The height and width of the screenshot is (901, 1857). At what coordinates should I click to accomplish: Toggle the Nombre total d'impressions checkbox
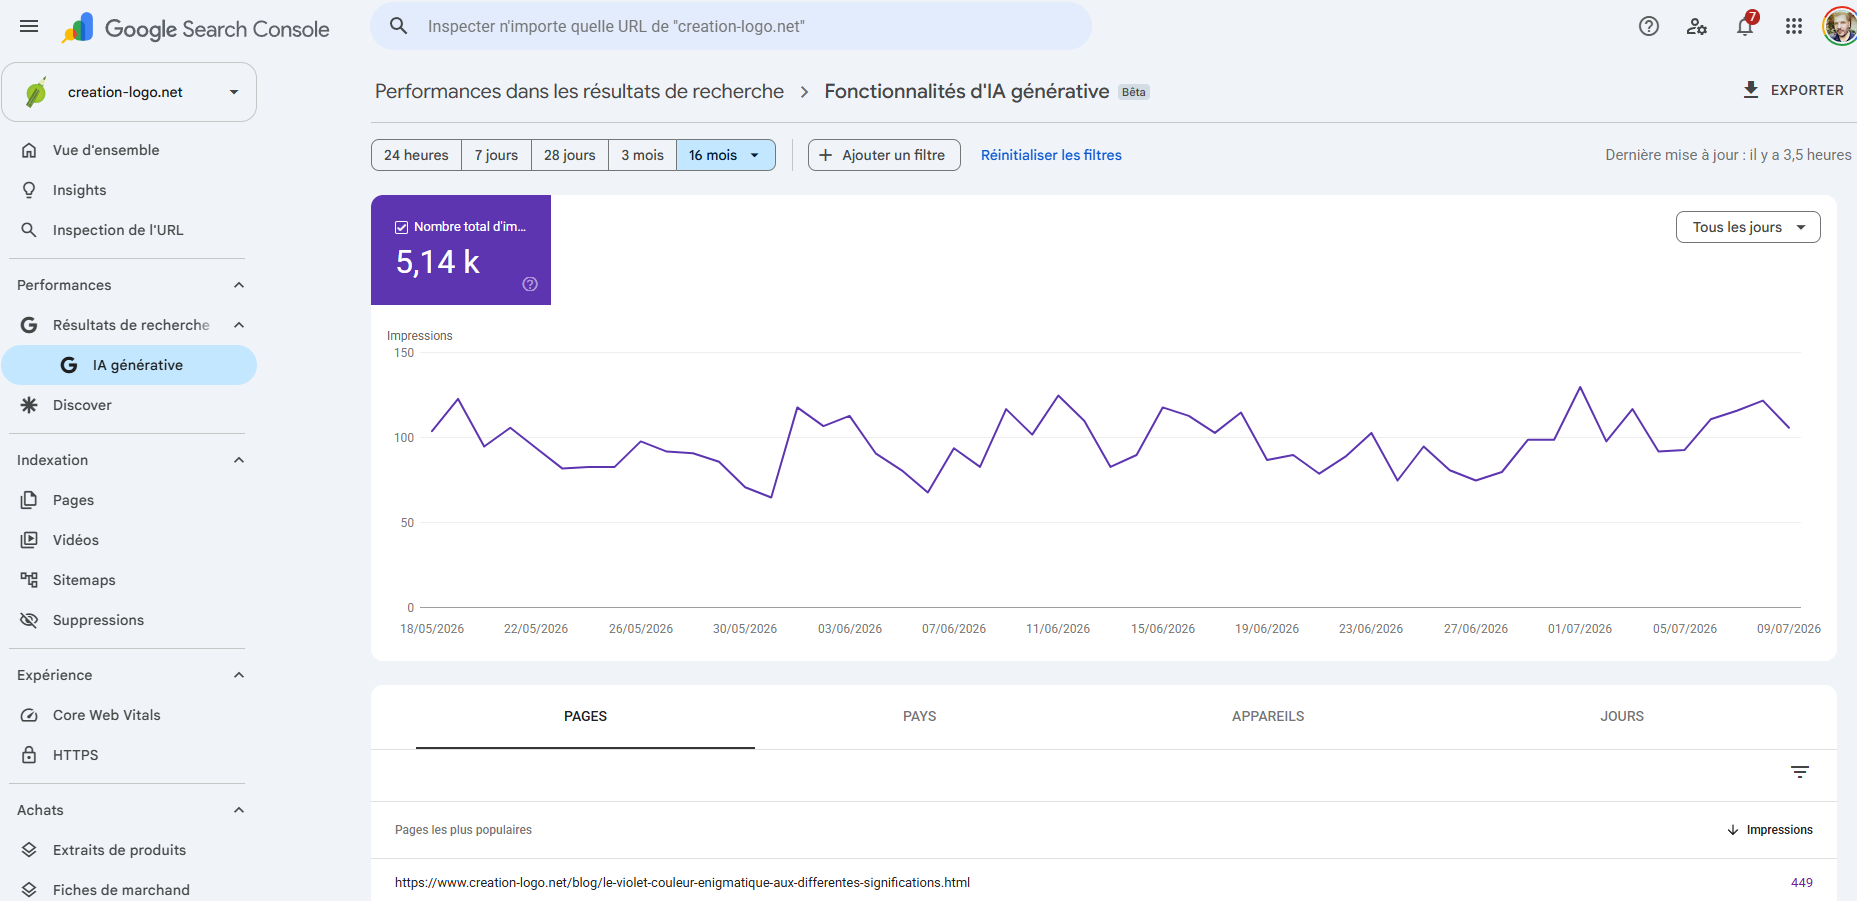coord(401,227)
